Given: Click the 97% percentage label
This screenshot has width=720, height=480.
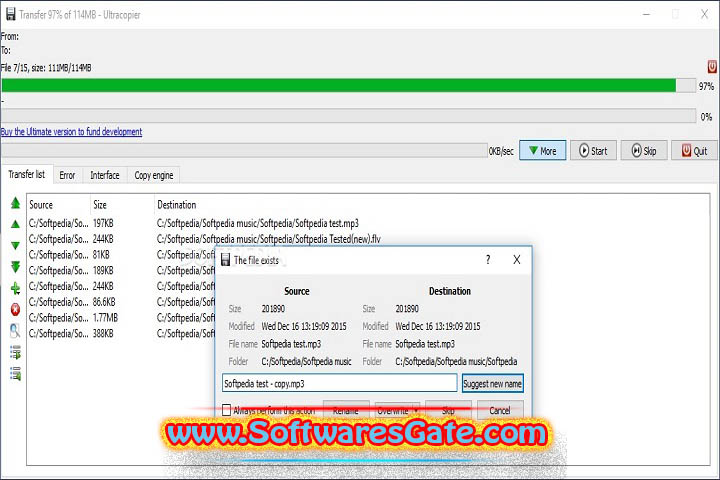Looking at the screenshot, I should click(x=706, y=86).
